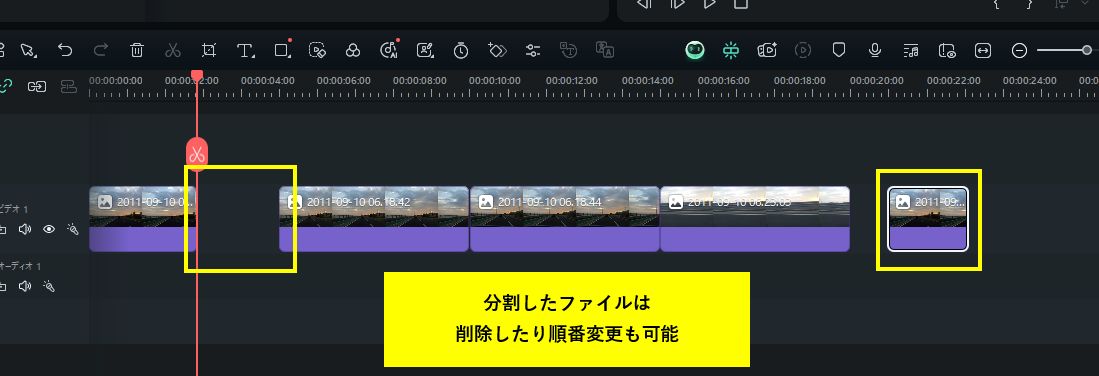This screenshot has width=1099, height=376.
Task: Open color correction three-circles icon
Action: [353, 50]
